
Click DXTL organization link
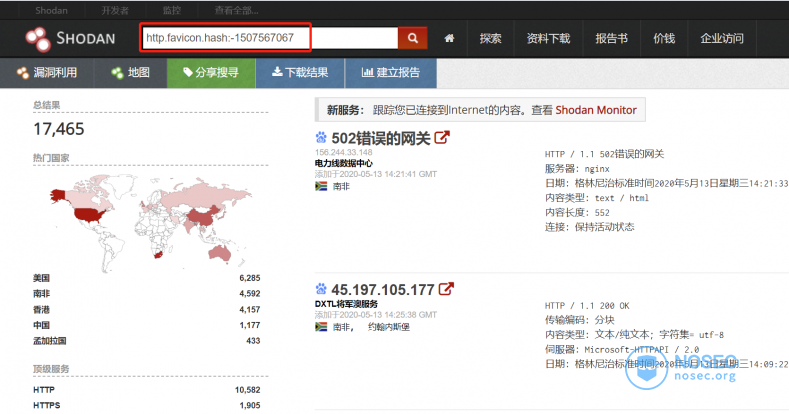pyautogui.click(x=346, y=304)
